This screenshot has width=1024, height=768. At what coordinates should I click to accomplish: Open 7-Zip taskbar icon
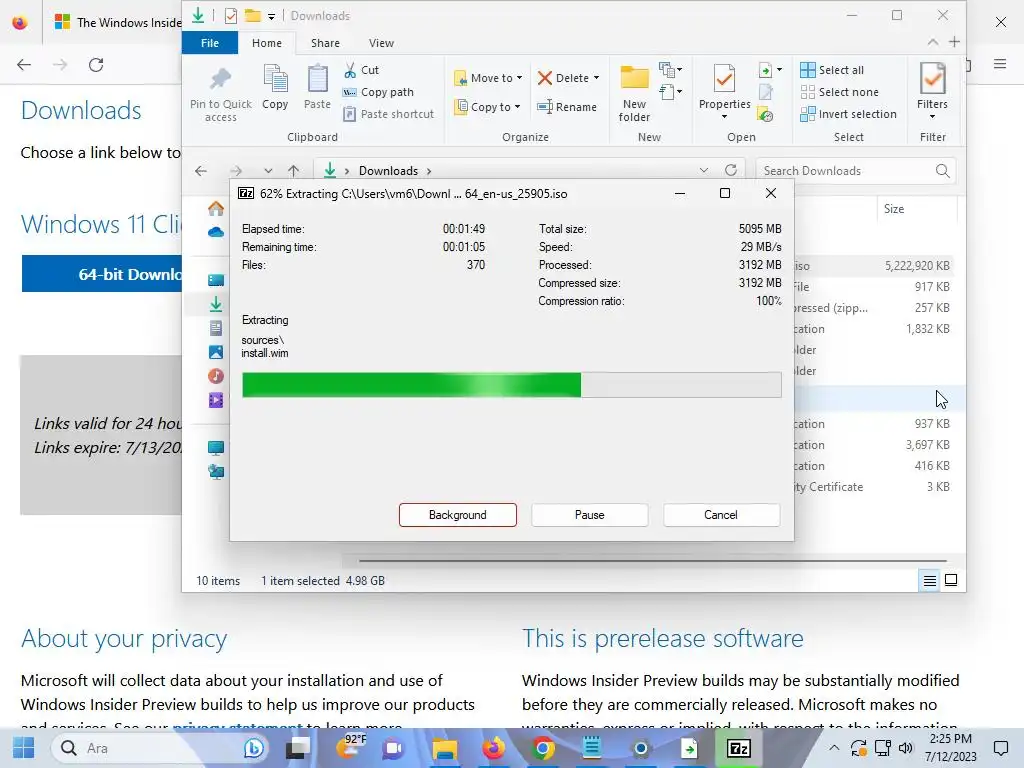pos(739,748)
